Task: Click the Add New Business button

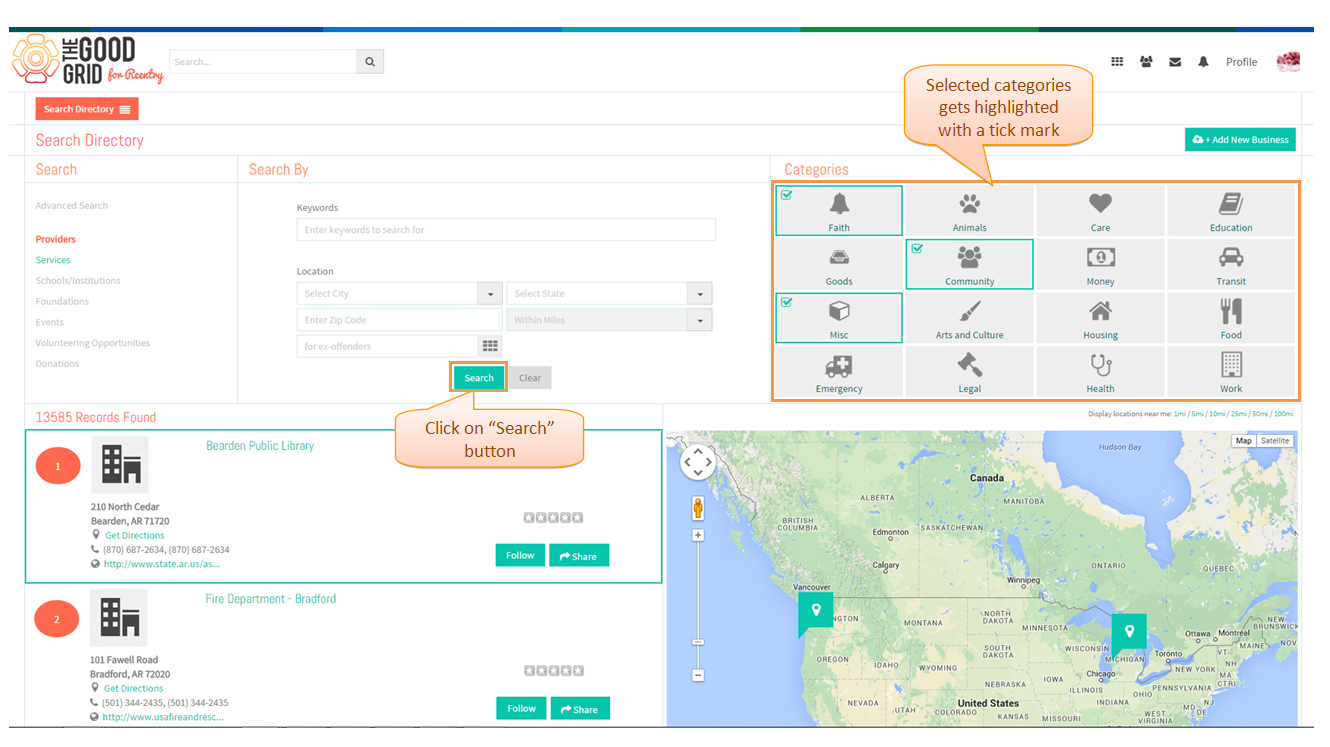Action: [x=1240, y=140]
